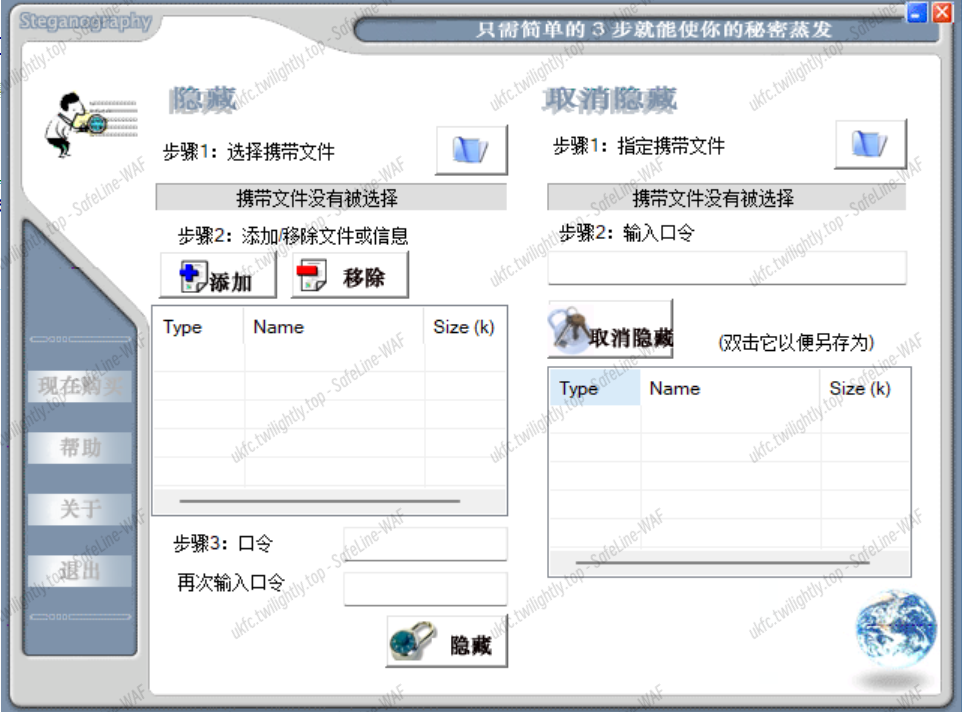
Task: Click 退出 (Exit) sidebar button
Action: coord(81,571)
